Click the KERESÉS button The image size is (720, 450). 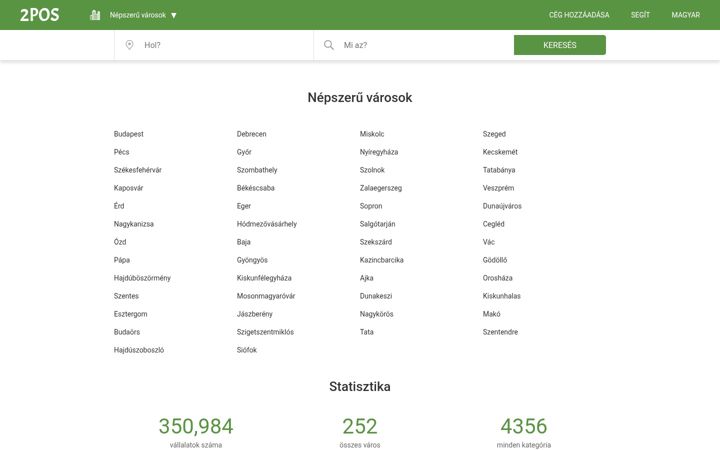pos(560,45)
